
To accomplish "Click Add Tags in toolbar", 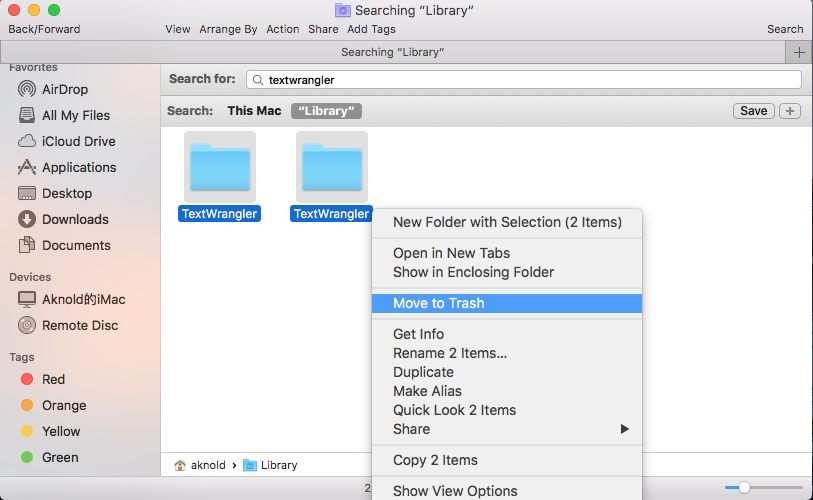I will [x=371, y=29].
